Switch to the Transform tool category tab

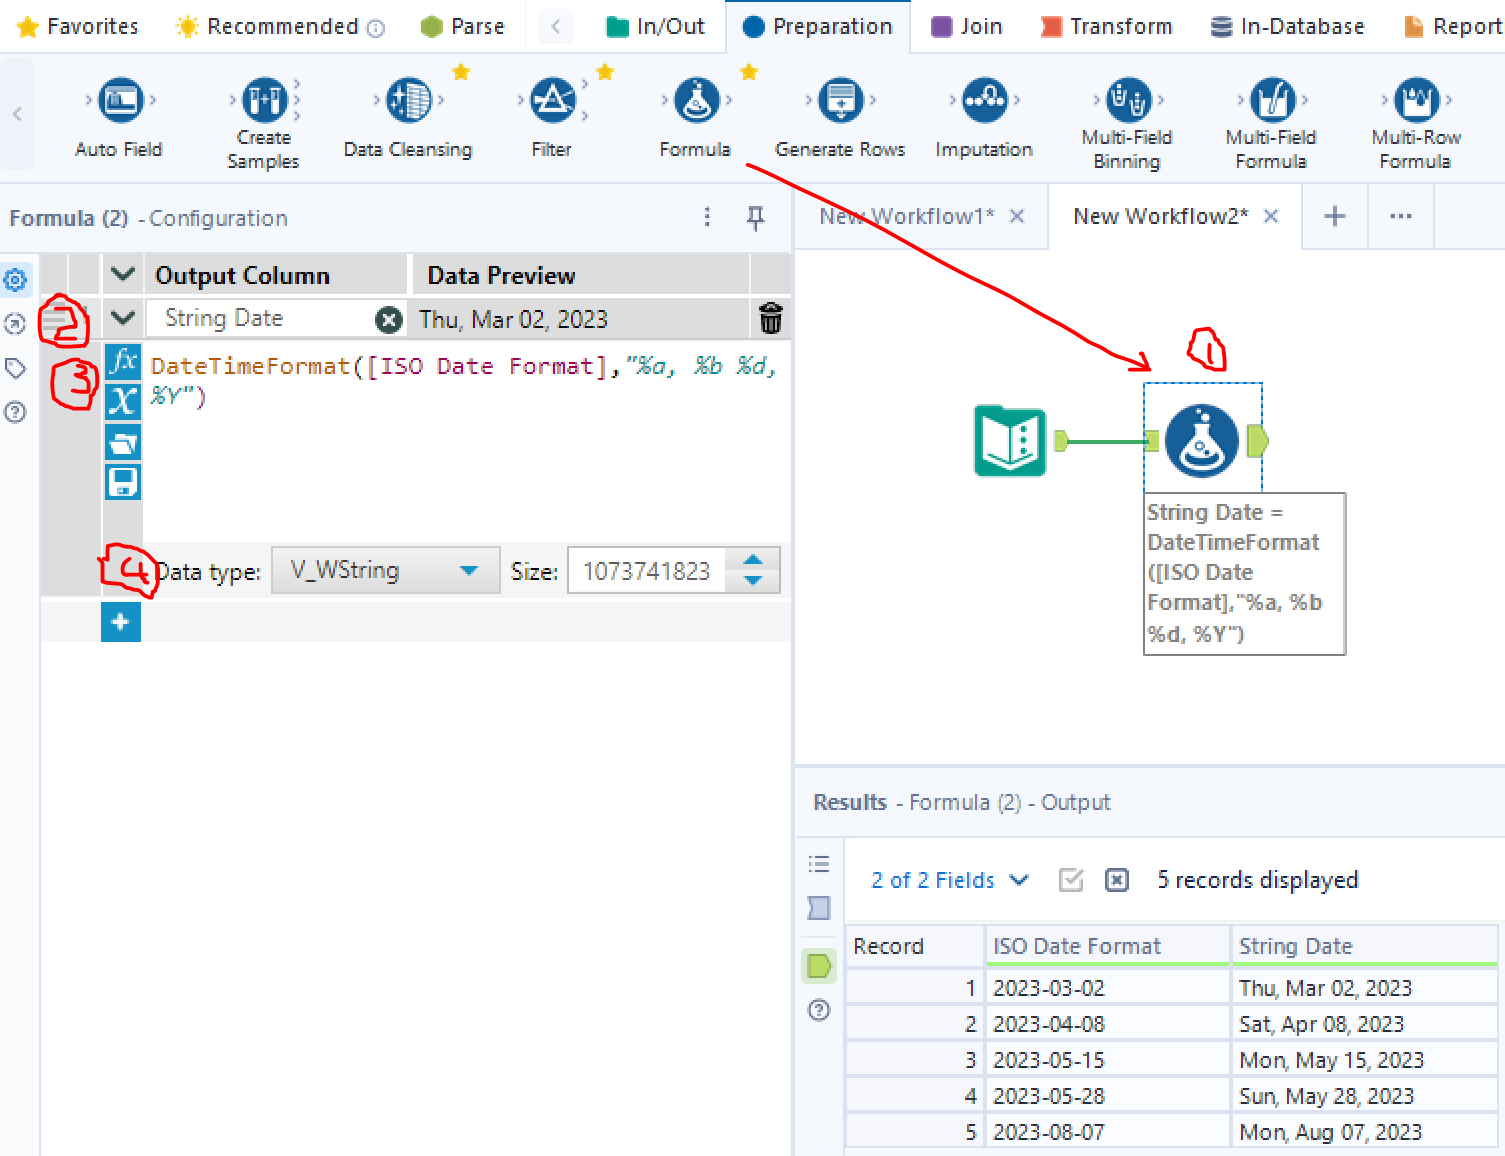[1106, 26]
